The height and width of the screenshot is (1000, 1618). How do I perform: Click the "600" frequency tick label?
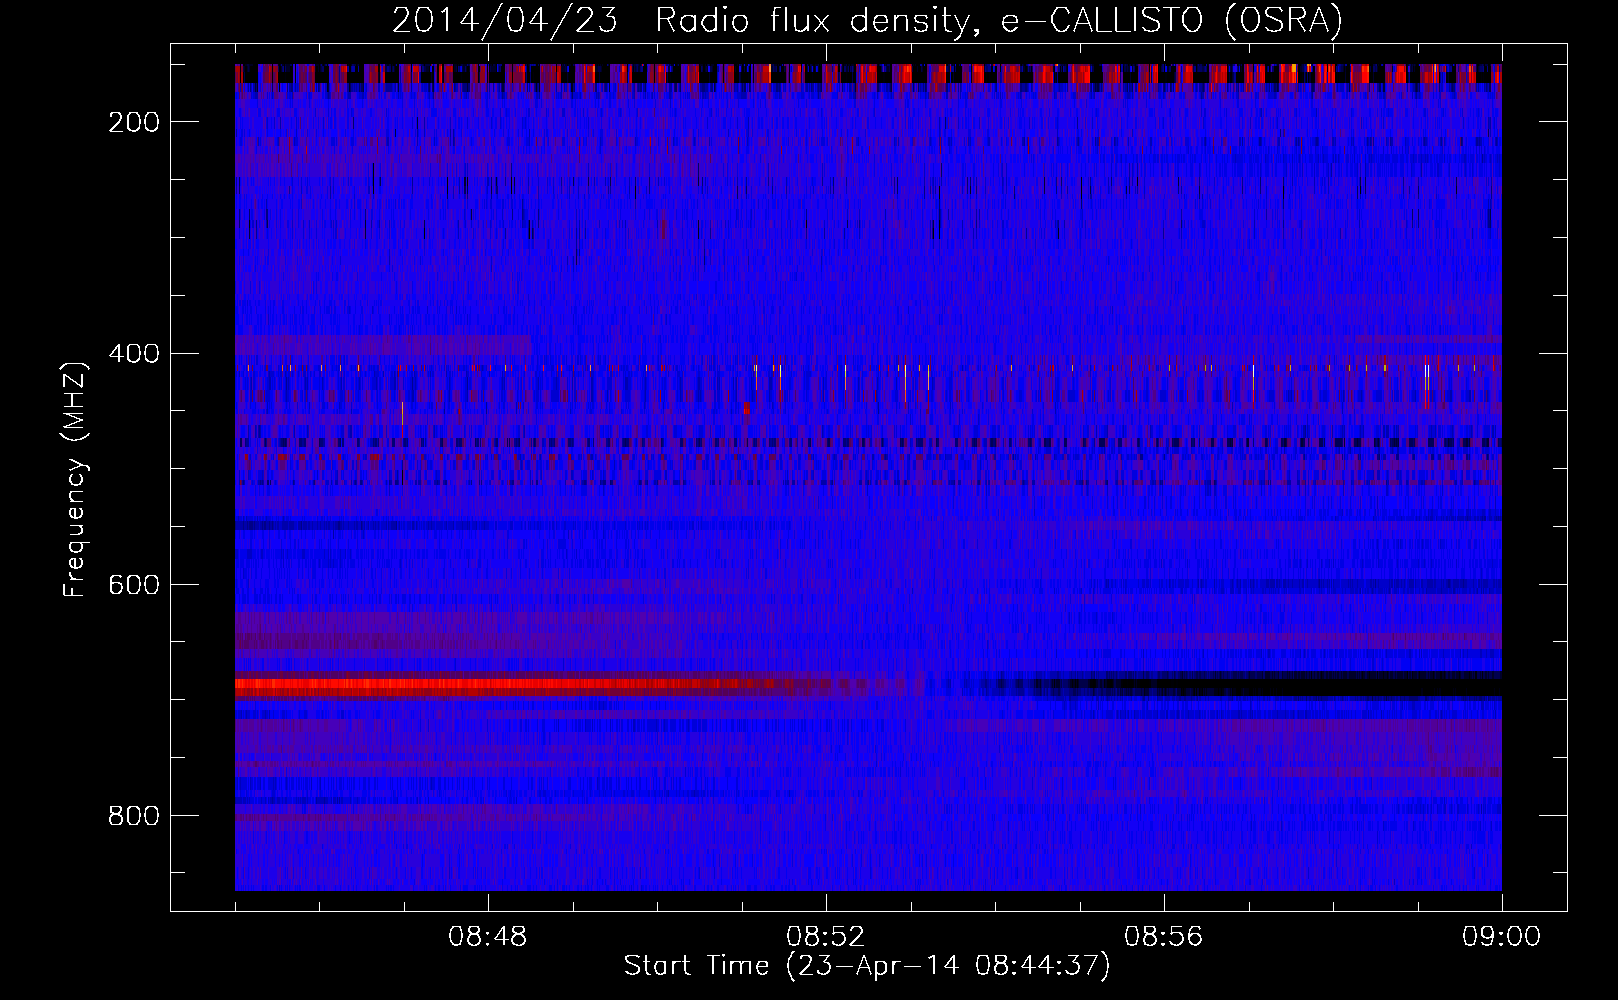click(133, 585)
